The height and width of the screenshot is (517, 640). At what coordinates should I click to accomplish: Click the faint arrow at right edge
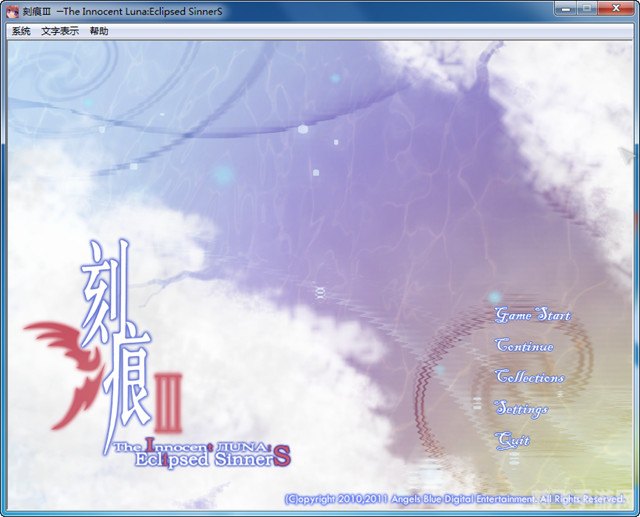(x=628, y=155)
